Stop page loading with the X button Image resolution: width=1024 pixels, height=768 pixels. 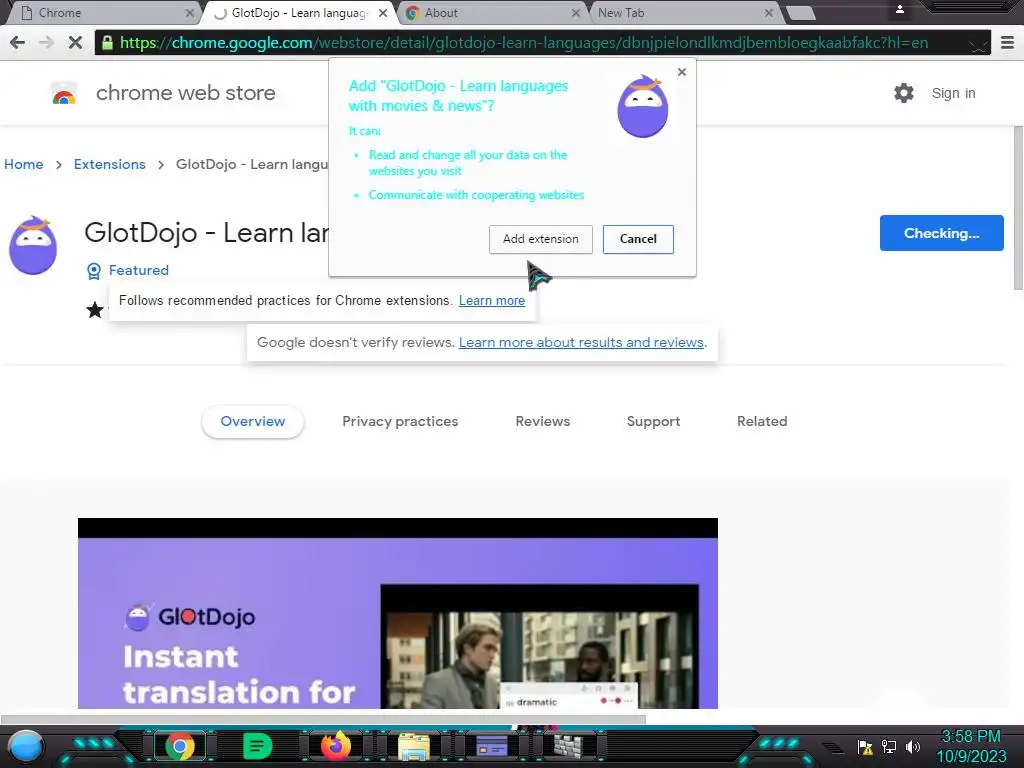(x=75, y=43)
